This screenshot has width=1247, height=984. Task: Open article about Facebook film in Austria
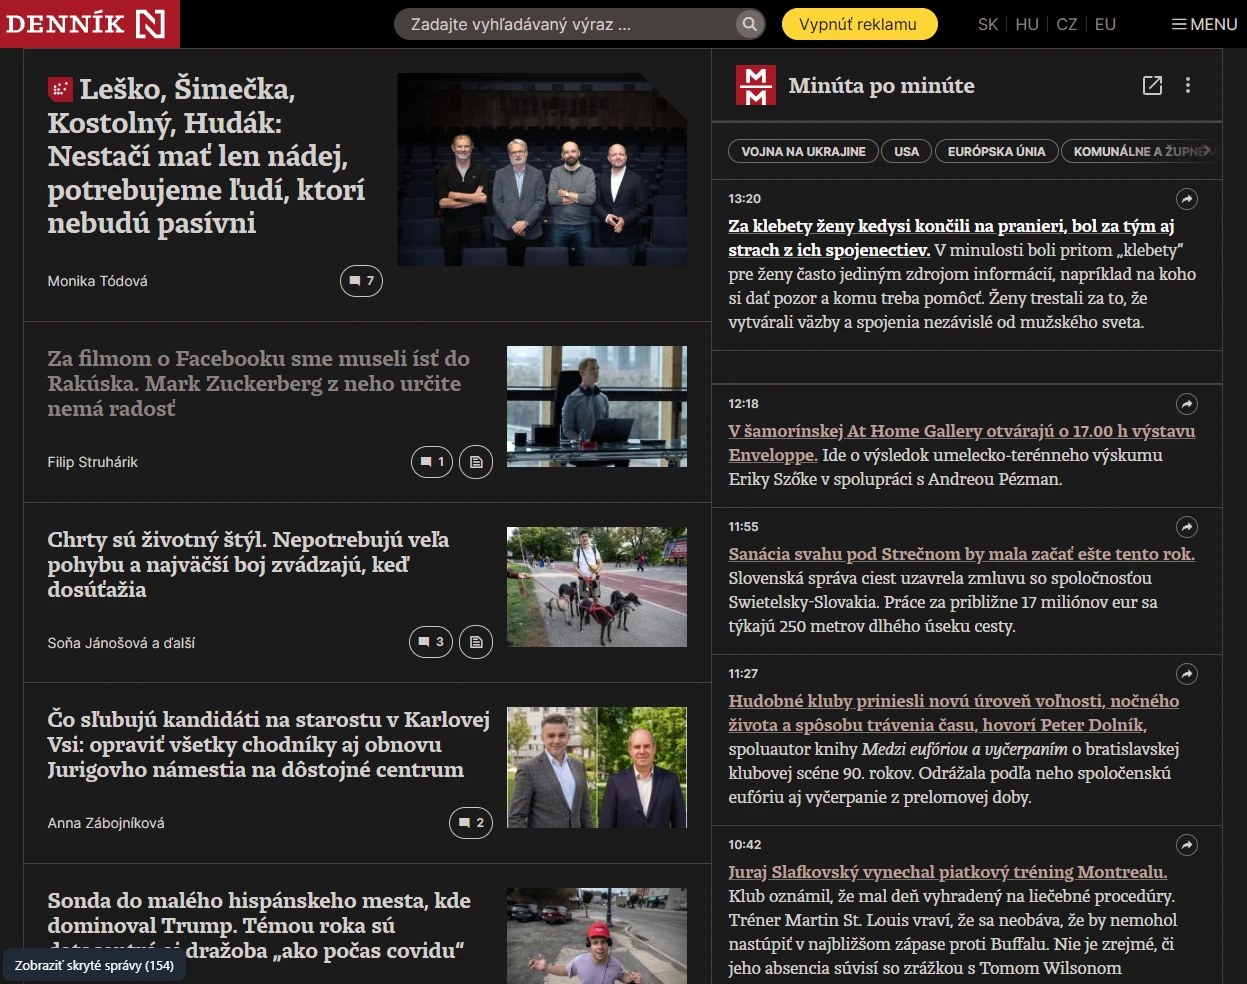click(258, 383)
